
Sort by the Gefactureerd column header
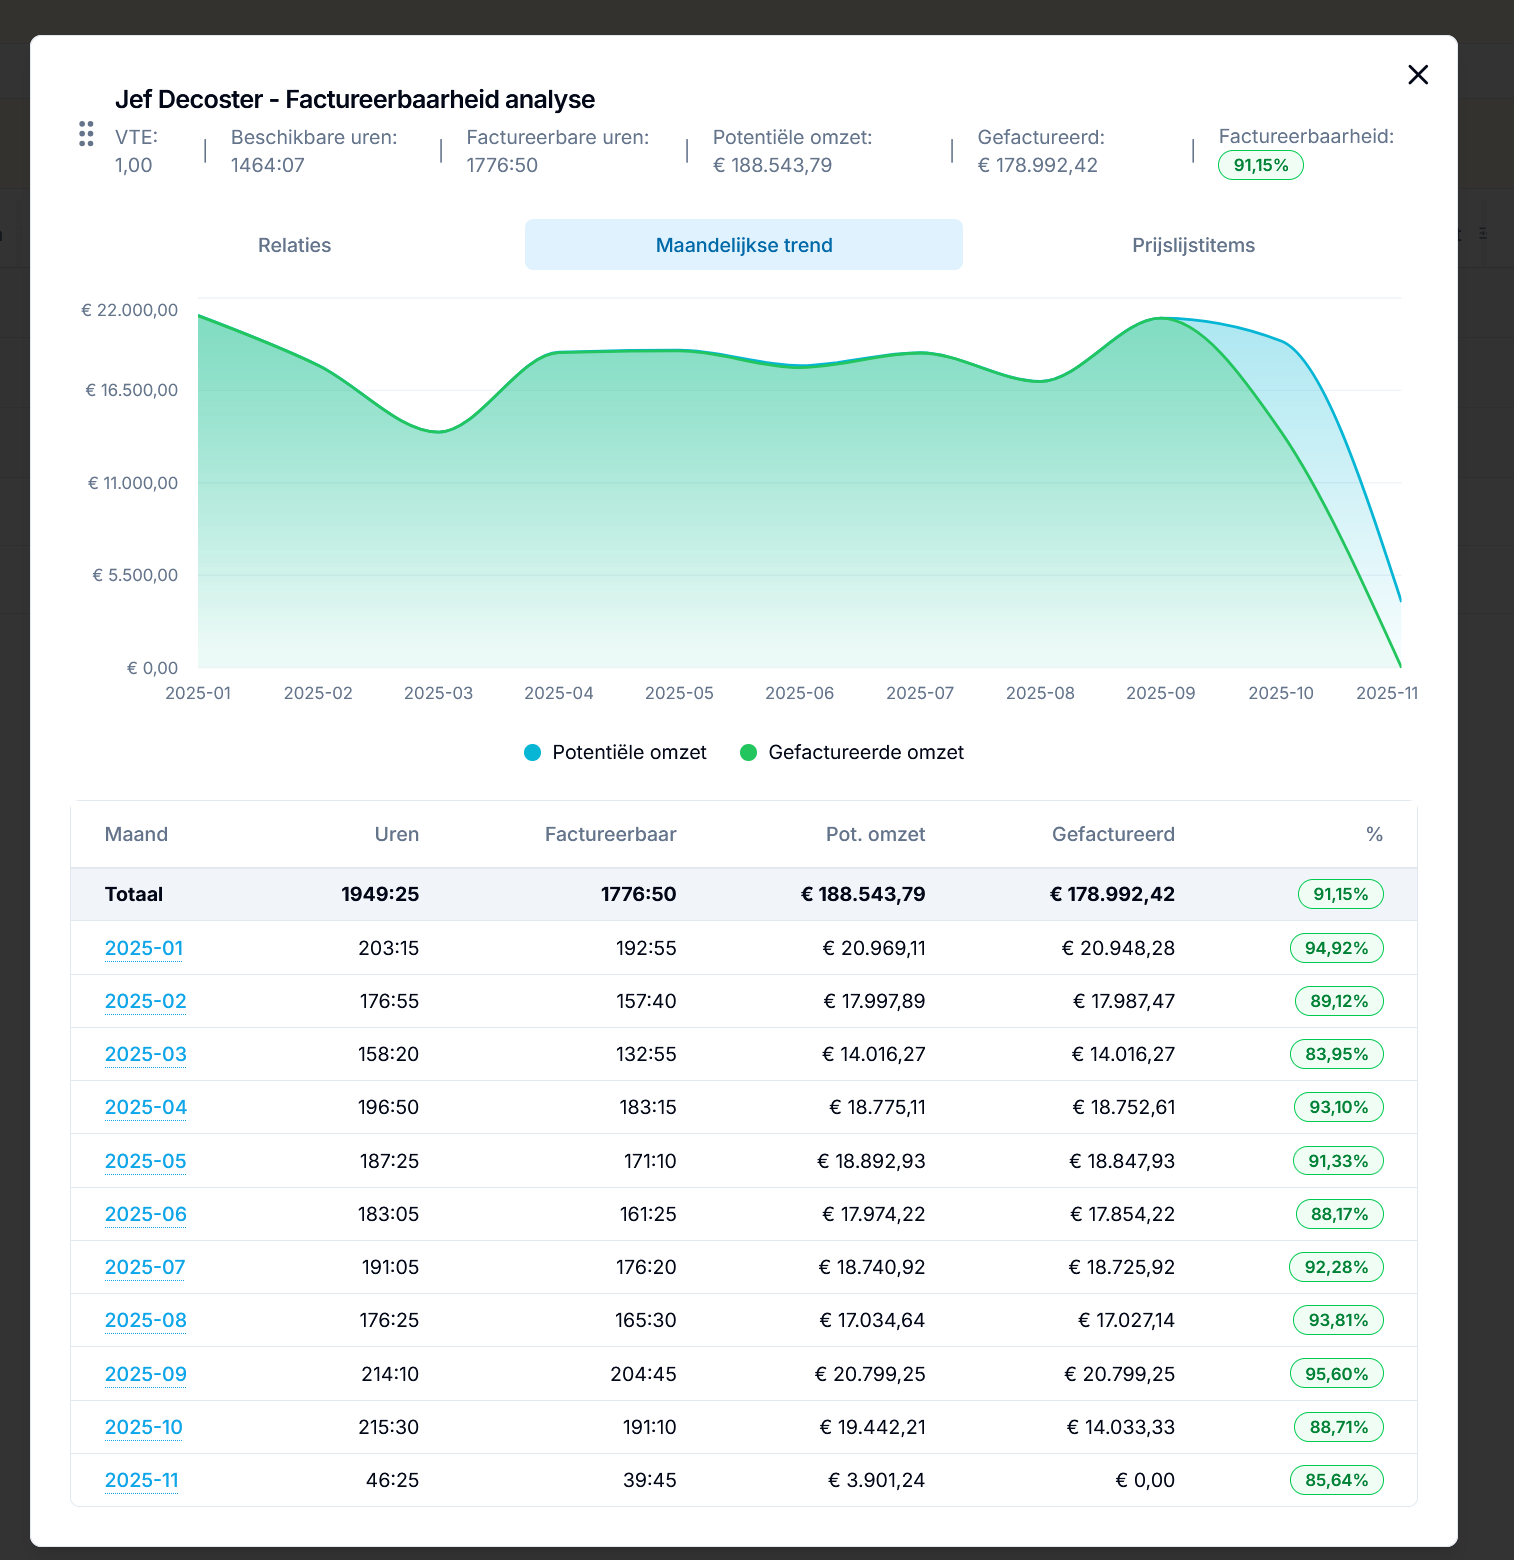click(1113, 834)
